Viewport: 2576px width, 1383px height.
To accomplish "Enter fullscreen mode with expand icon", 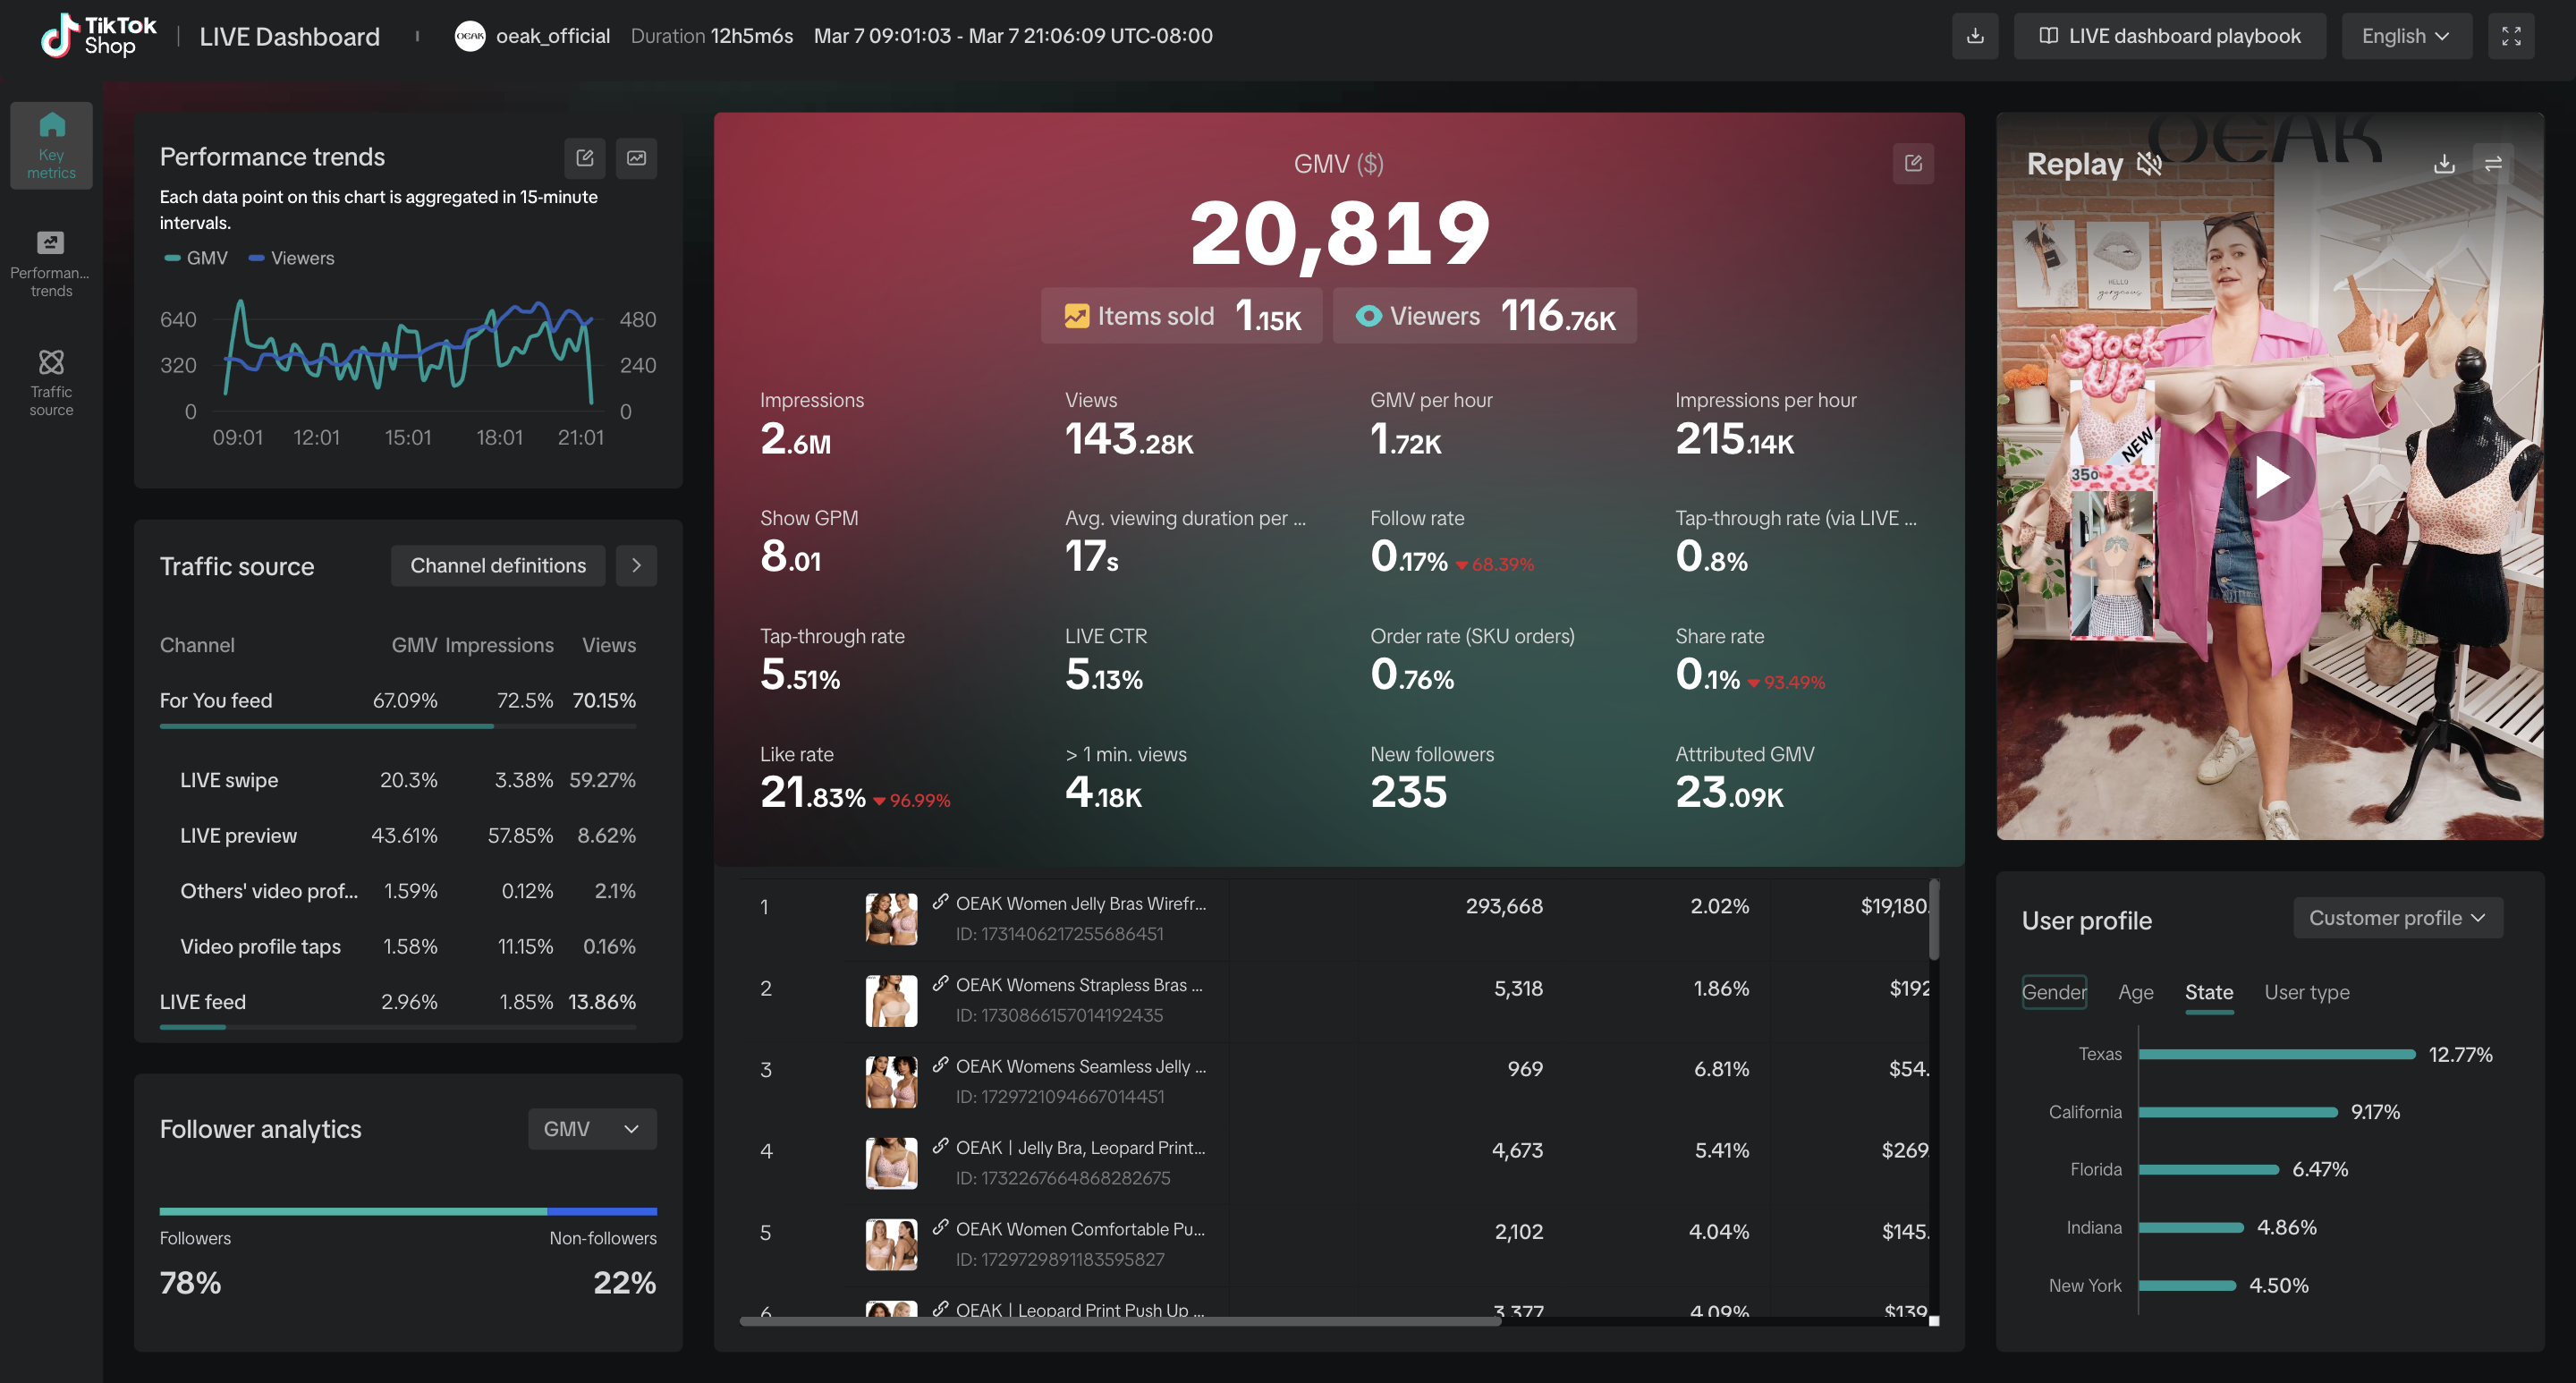I will [2511, 36].
